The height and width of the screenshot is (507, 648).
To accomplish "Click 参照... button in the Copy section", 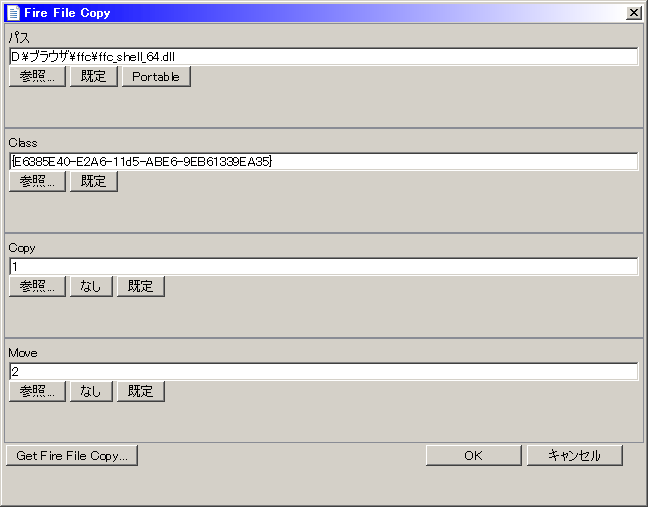I will [x=38, y=287].
